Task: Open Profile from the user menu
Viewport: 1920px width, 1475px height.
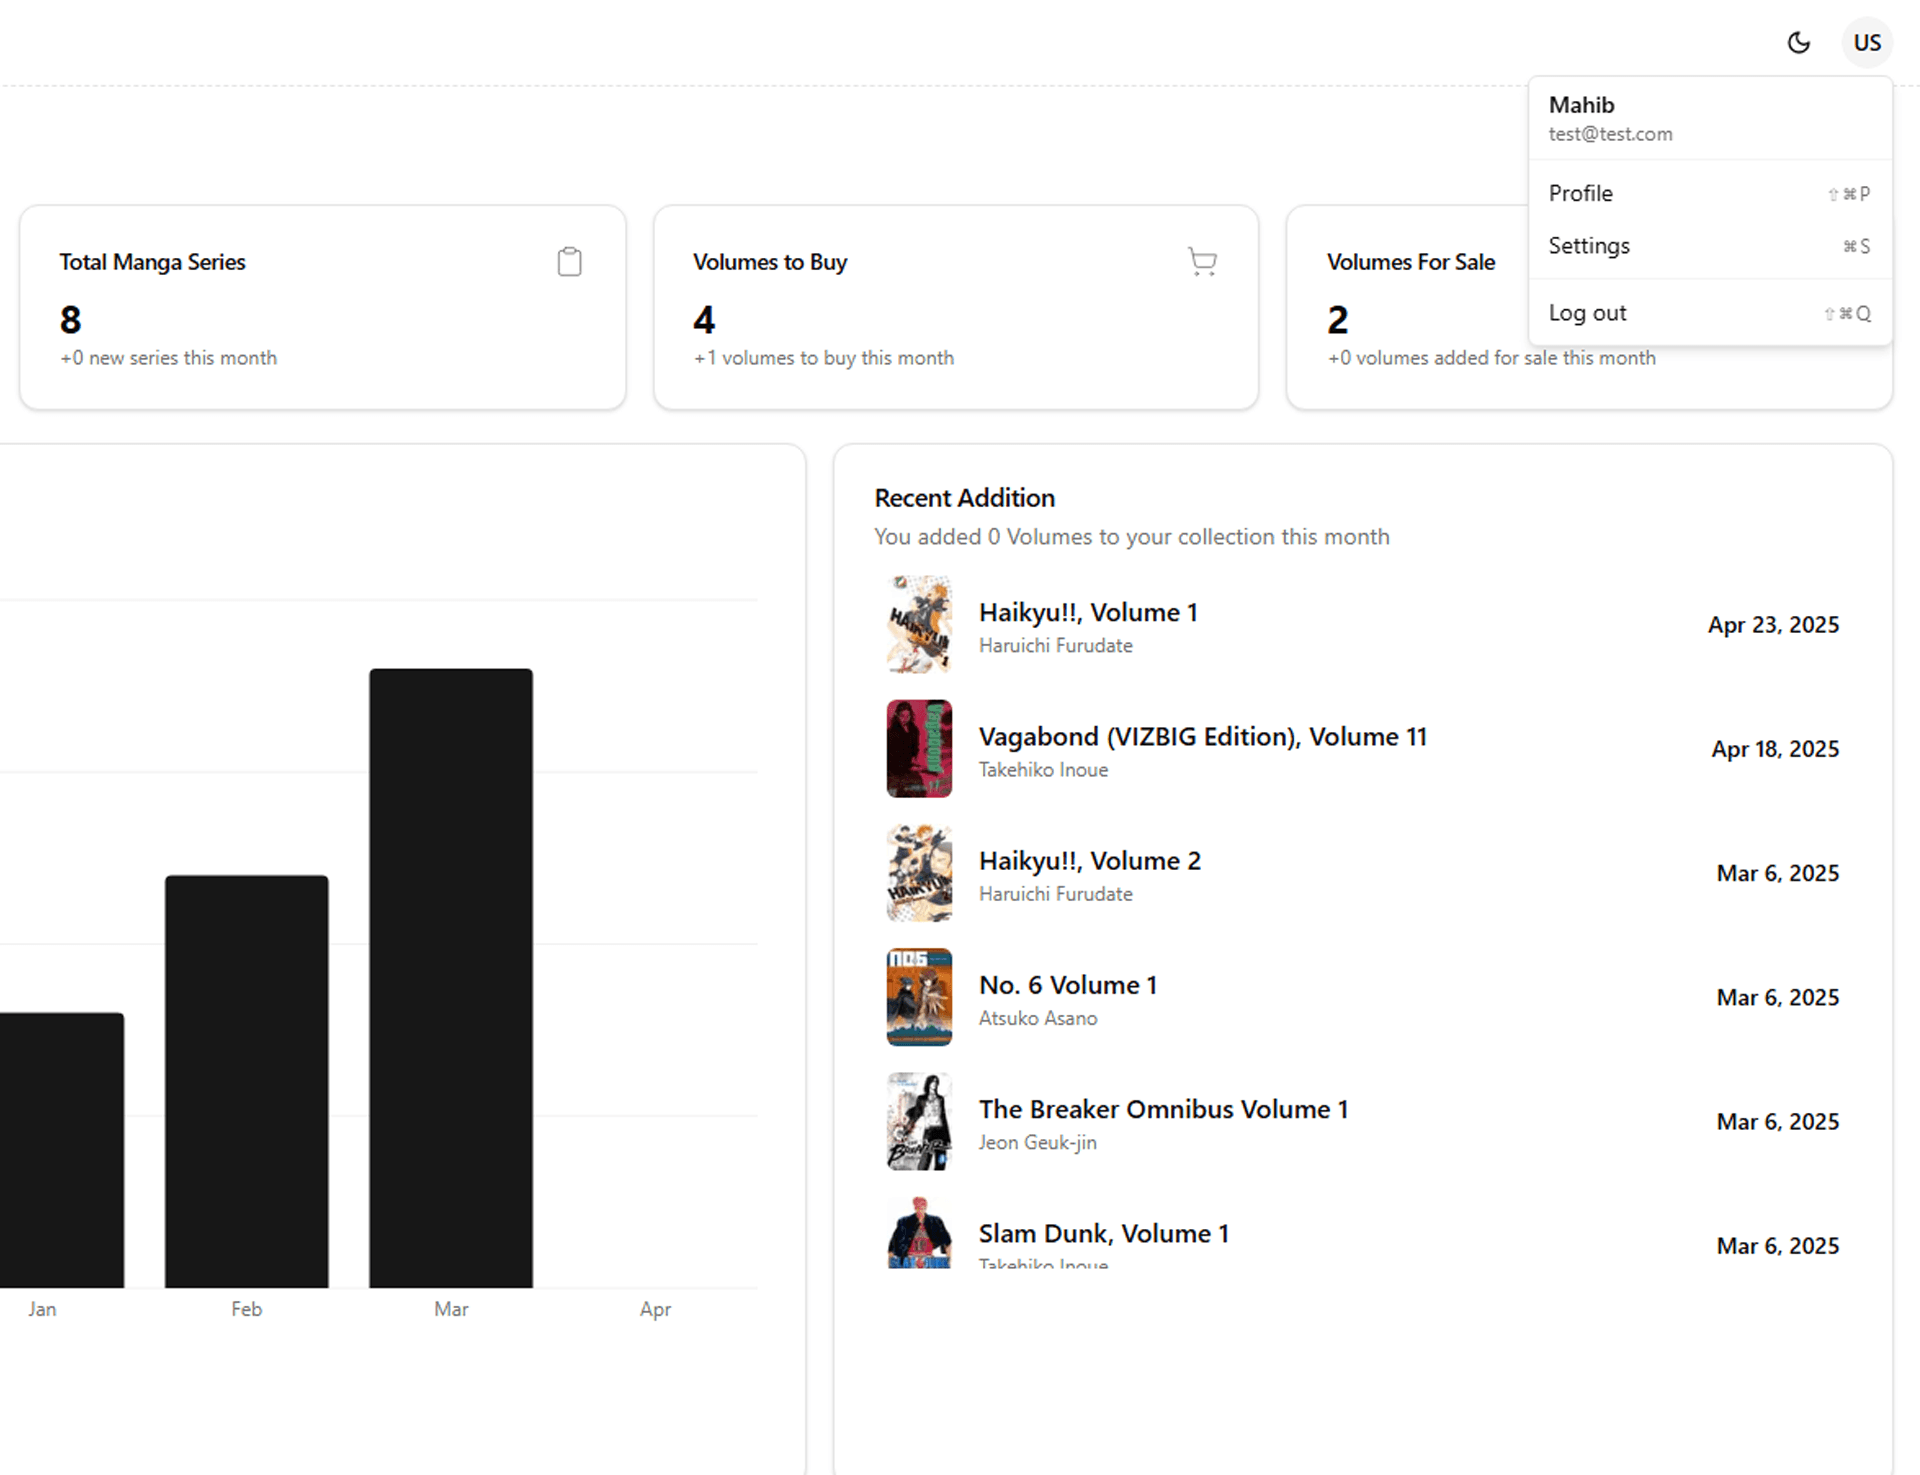Action: pos(1710,193)
